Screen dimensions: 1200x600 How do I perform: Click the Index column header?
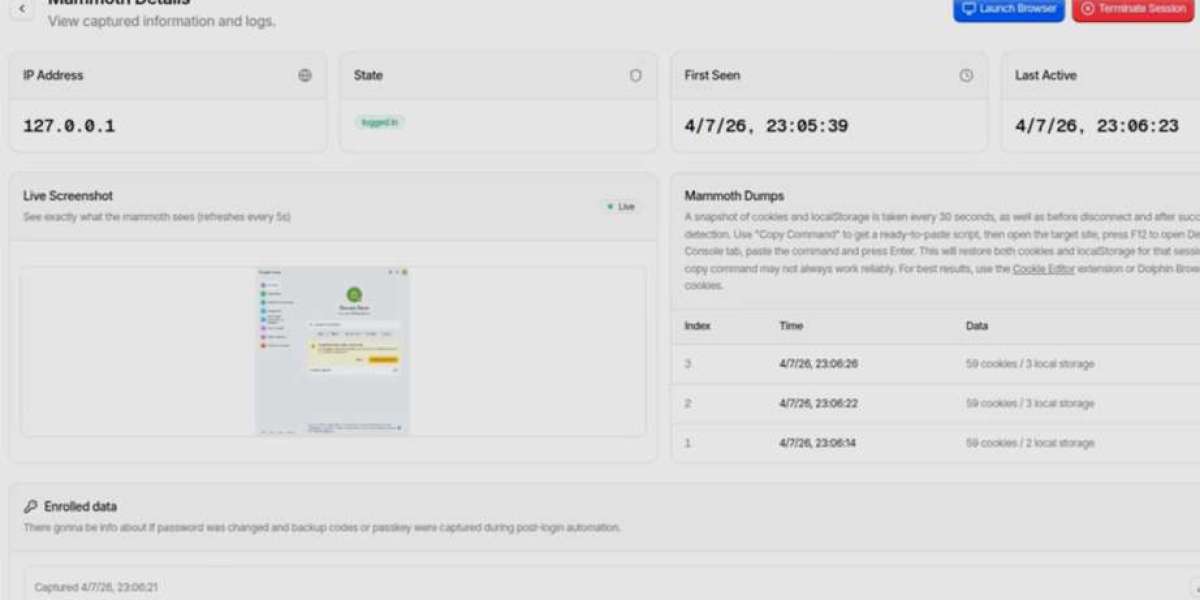point(697,326)
